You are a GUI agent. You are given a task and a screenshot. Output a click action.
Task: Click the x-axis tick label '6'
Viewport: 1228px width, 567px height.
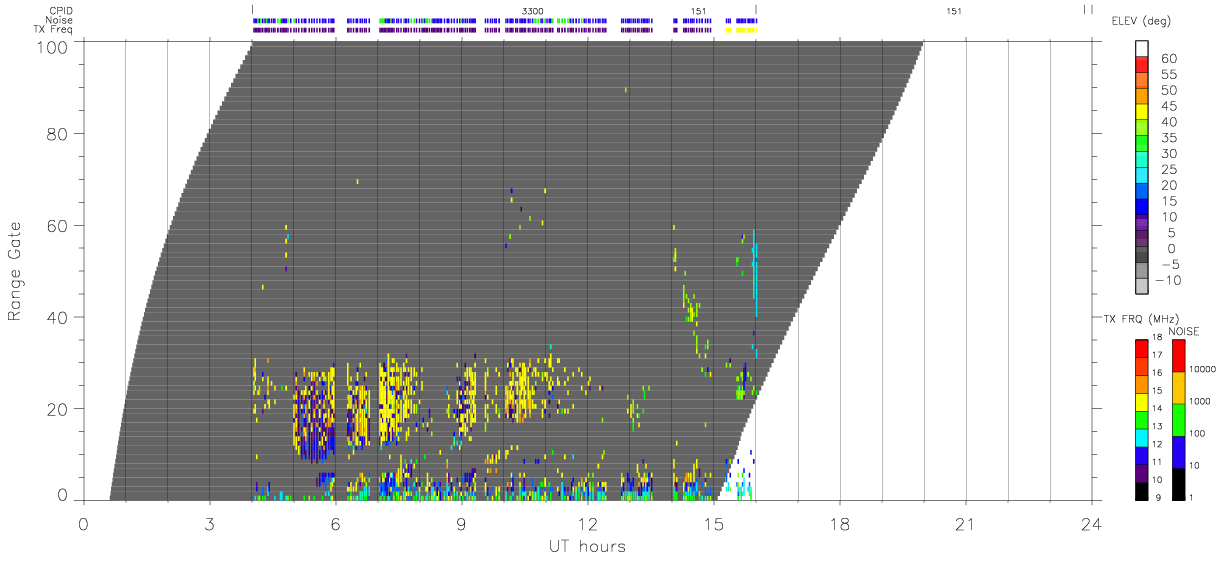335,523
